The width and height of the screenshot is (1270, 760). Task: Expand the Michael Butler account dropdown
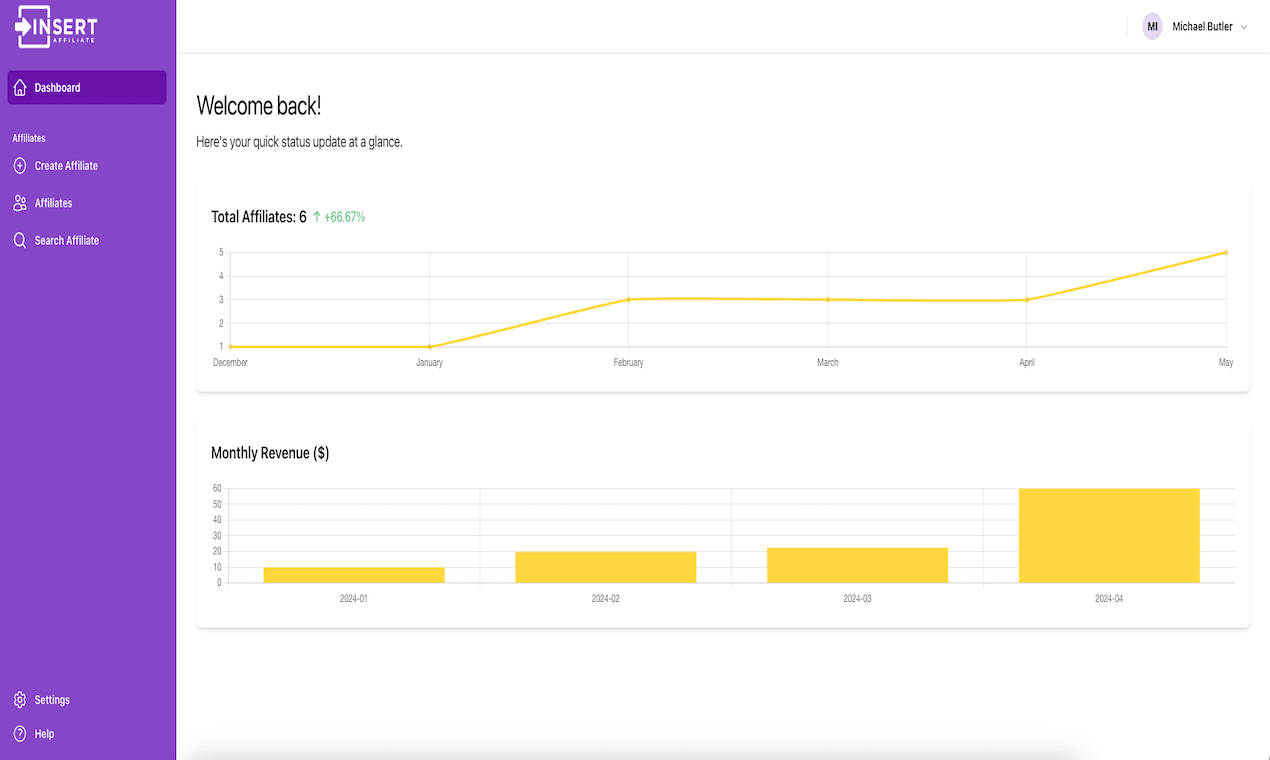point(1195,27)
